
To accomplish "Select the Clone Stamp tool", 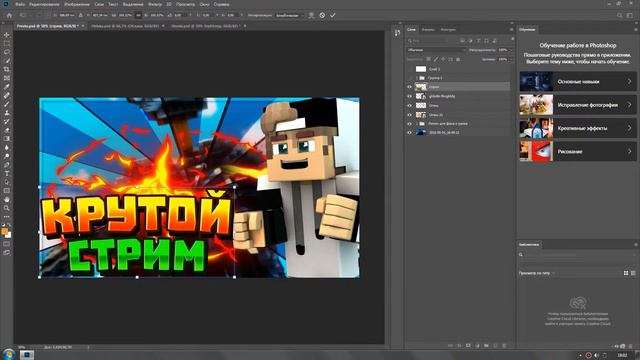I will pos(7,113).
